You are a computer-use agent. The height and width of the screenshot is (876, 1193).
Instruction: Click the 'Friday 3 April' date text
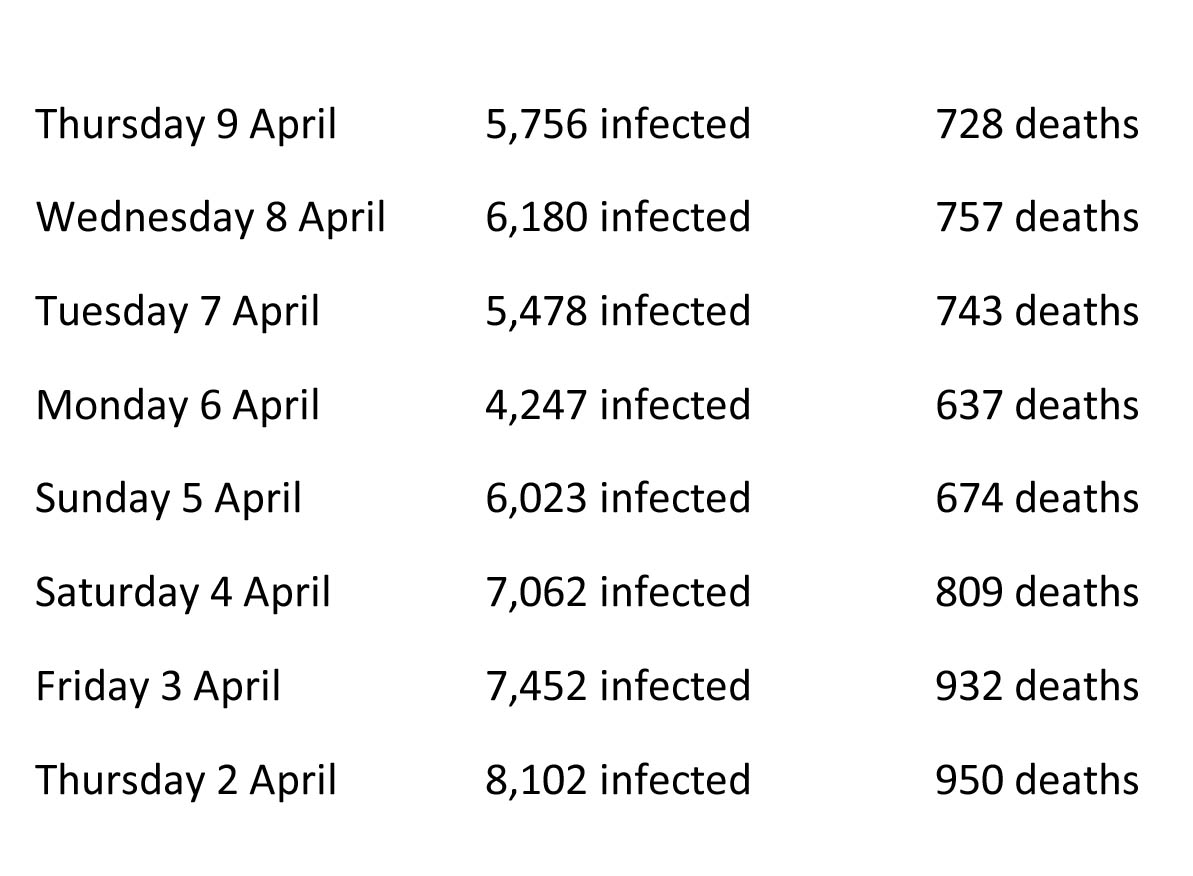click(x=158, y=686)
